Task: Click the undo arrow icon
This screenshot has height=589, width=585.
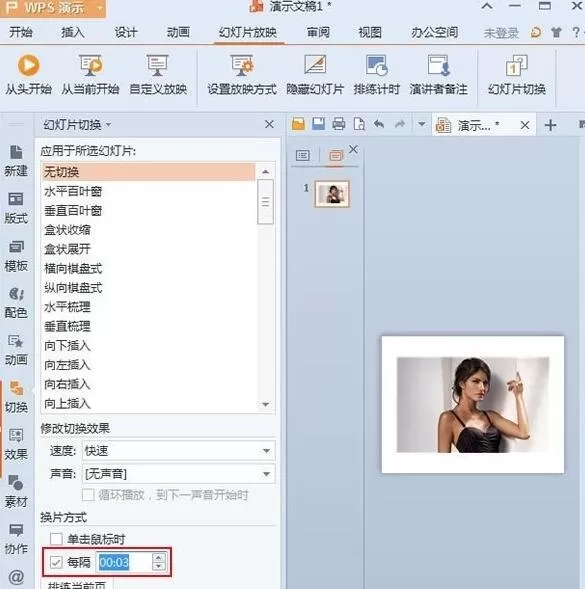Action: click(379, 124)
